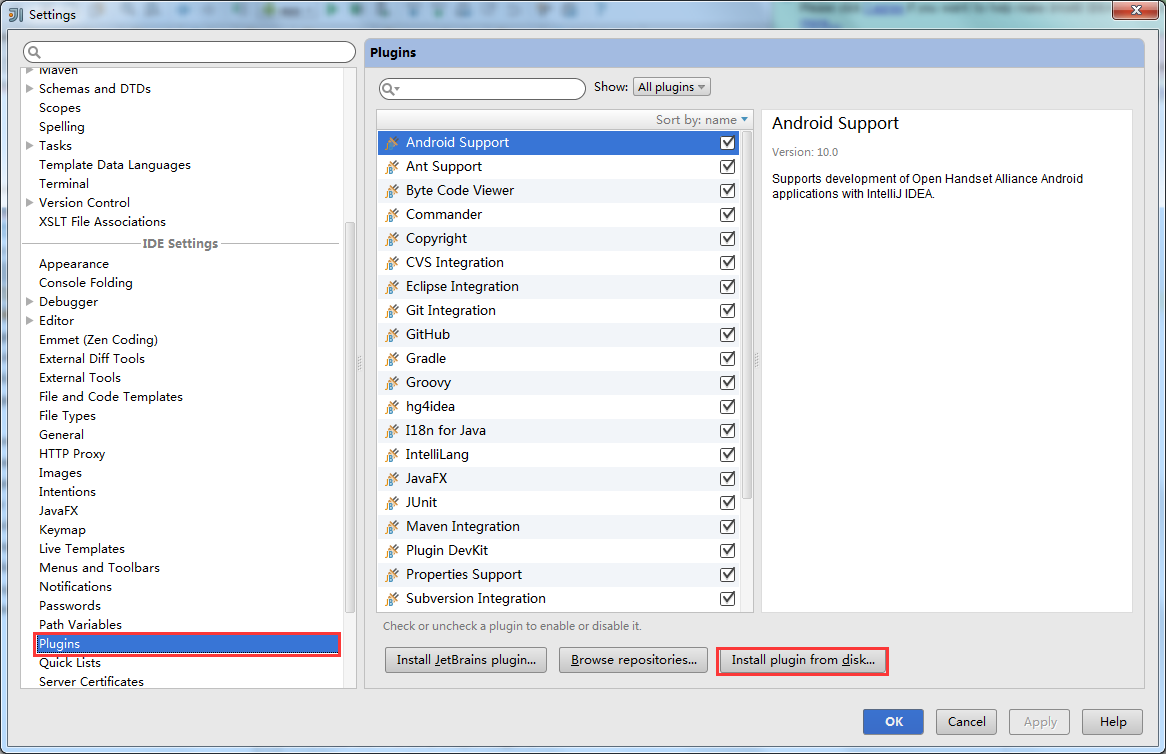Screen dimensions: 1166x754
Task: Disable the Git Integration checkbox
Action: pos(727,311)
